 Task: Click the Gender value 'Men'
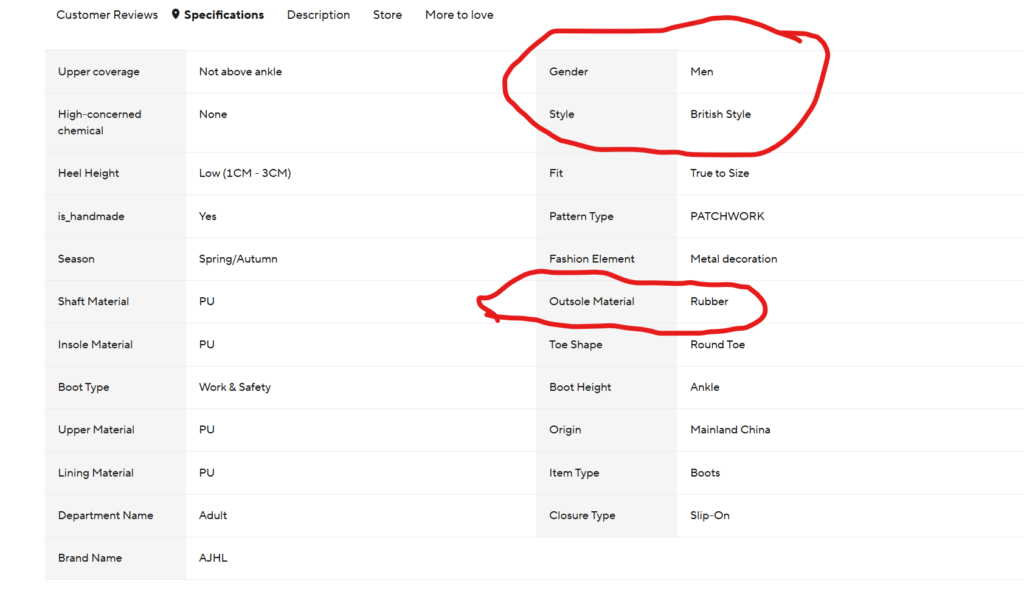pos(702,72)
